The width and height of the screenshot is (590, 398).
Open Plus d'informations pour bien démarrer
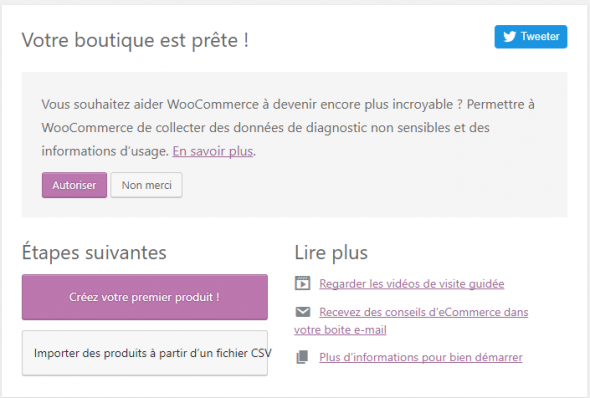(421, 357)
